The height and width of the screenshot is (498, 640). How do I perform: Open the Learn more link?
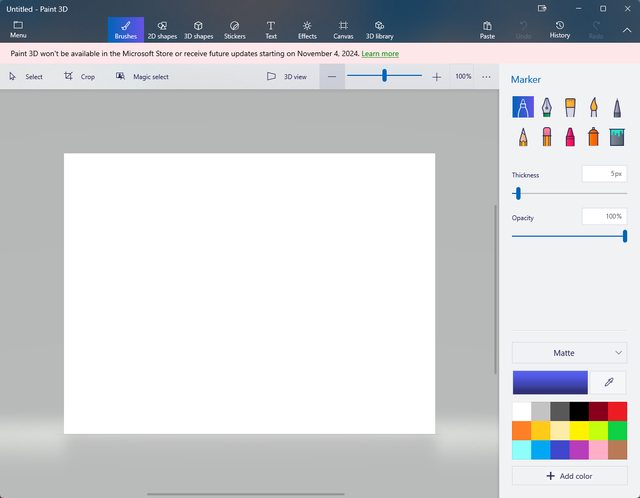380,53
